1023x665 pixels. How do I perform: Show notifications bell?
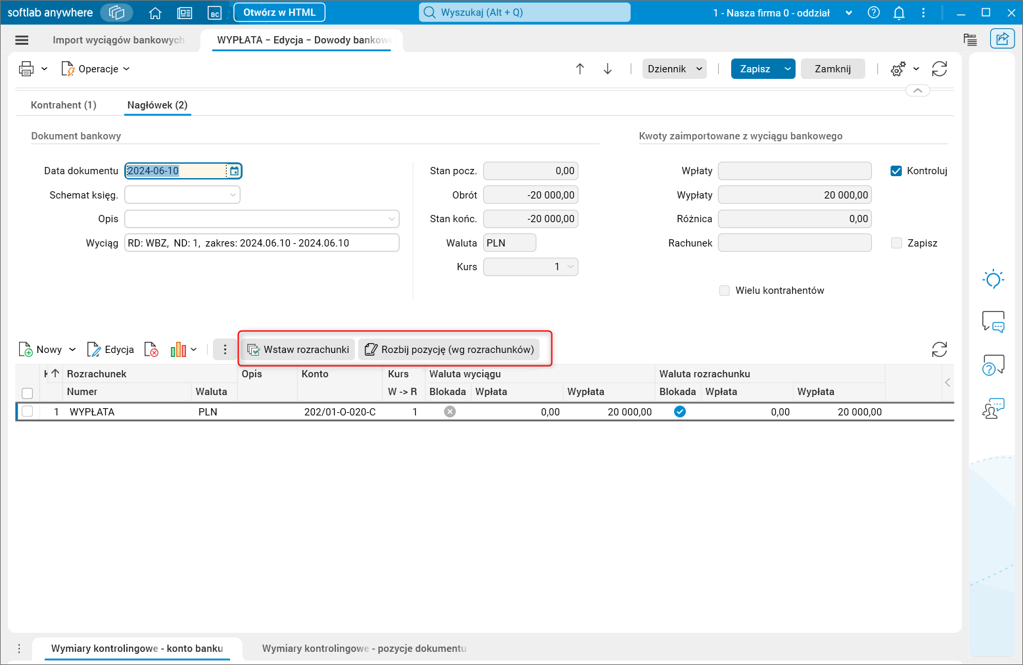[898, 13]
